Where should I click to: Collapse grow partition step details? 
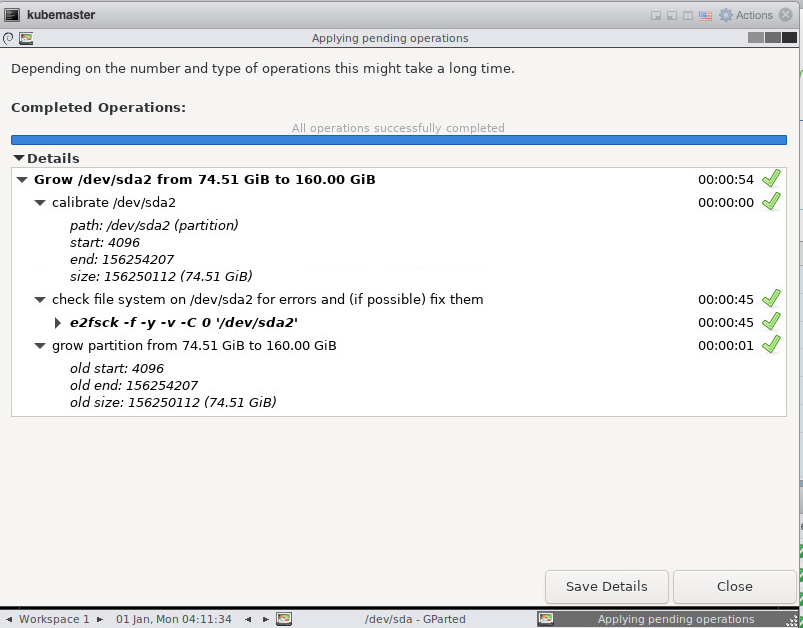[40, 346]
